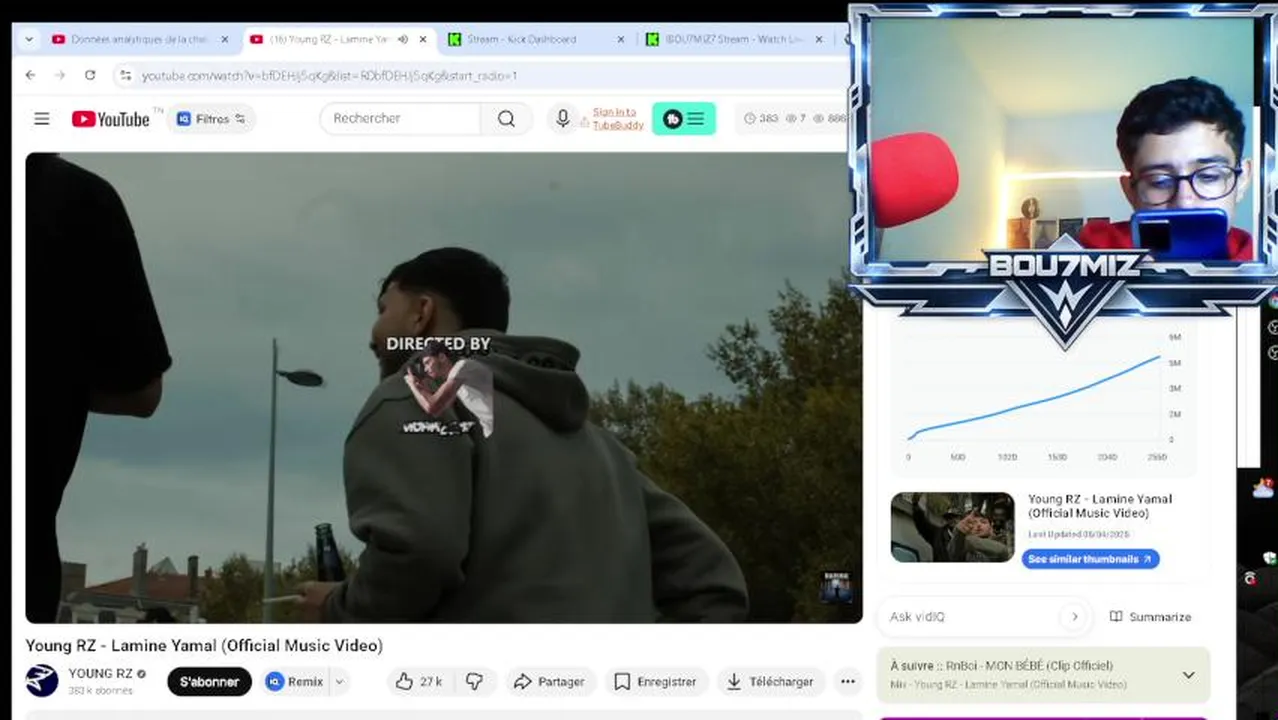1278x720 pixels.
Task: Submit Ask vidIQ with arrow button
Action: (x=1075, y=617)
